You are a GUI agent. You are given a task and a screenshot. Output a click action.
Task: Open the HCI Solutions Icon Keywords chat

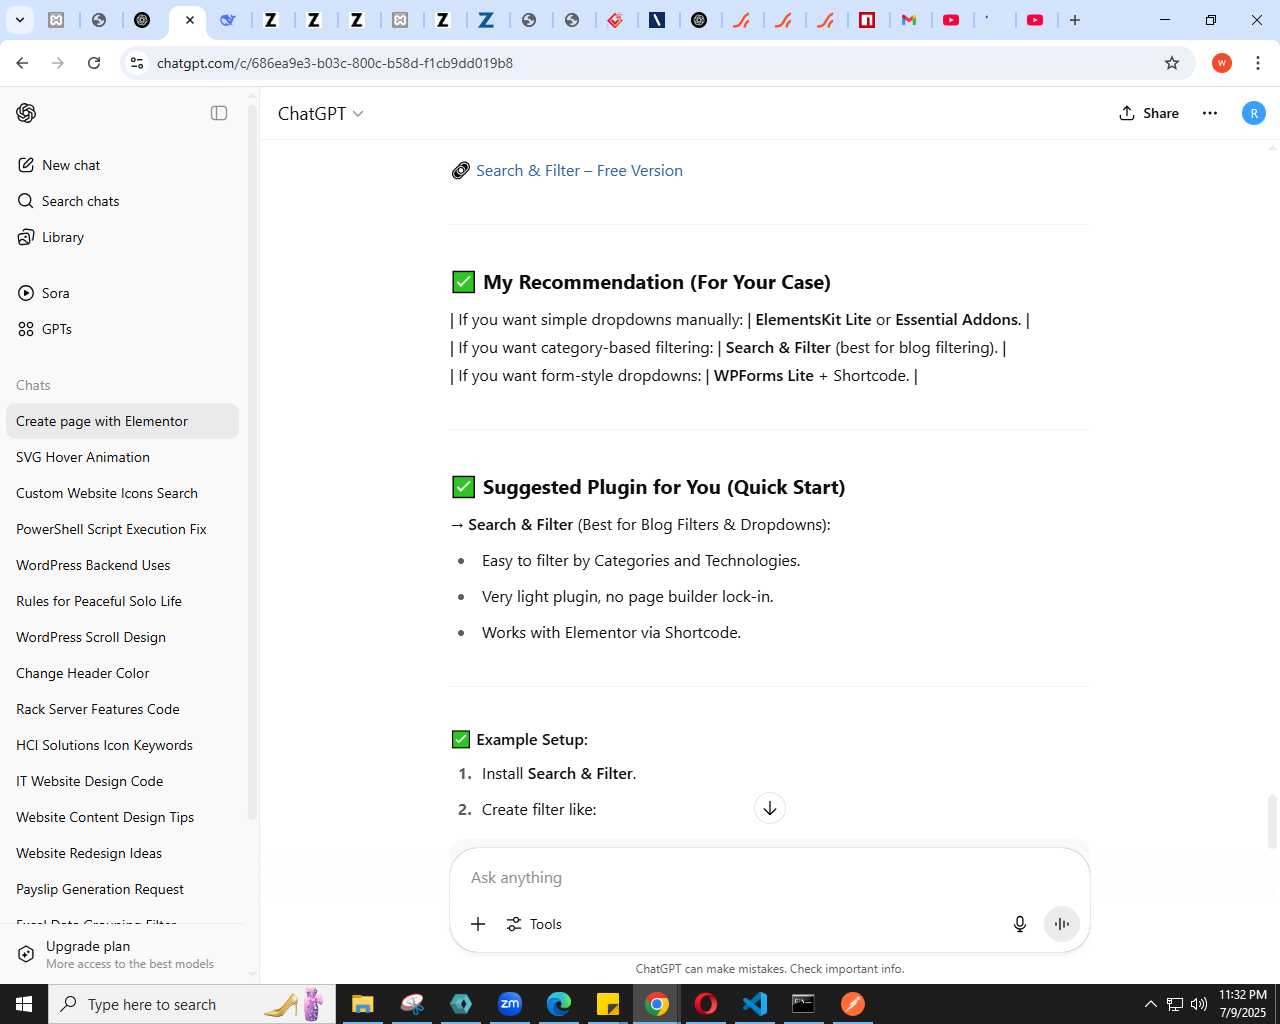pyautogui.click(x=122, y=745)
